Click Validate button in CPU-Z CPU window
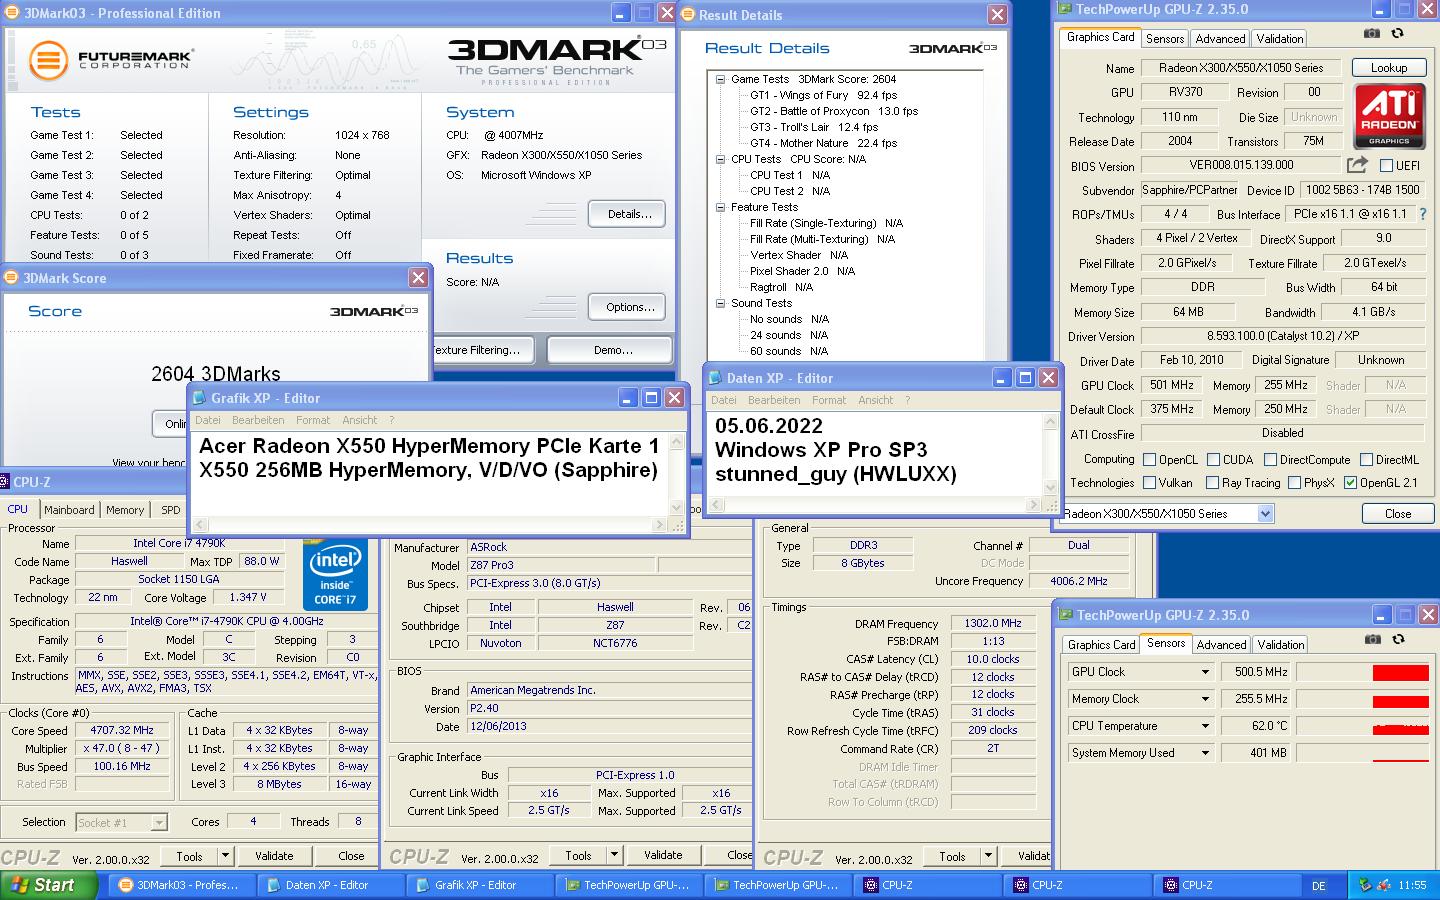 [x=274, y=856]
